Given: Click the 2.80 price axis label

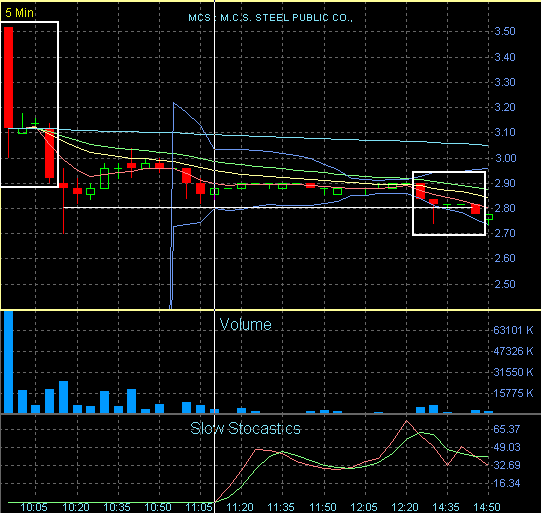Looking at the screenshot, I should click(x=505, y=208).
